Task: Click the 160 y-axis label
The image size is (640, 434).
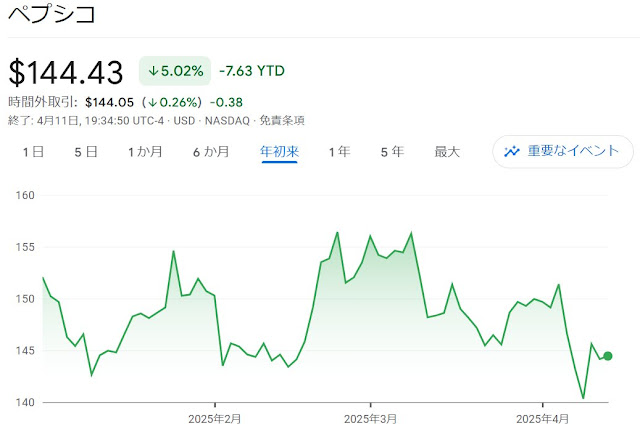Action: [x=25, y=195]
